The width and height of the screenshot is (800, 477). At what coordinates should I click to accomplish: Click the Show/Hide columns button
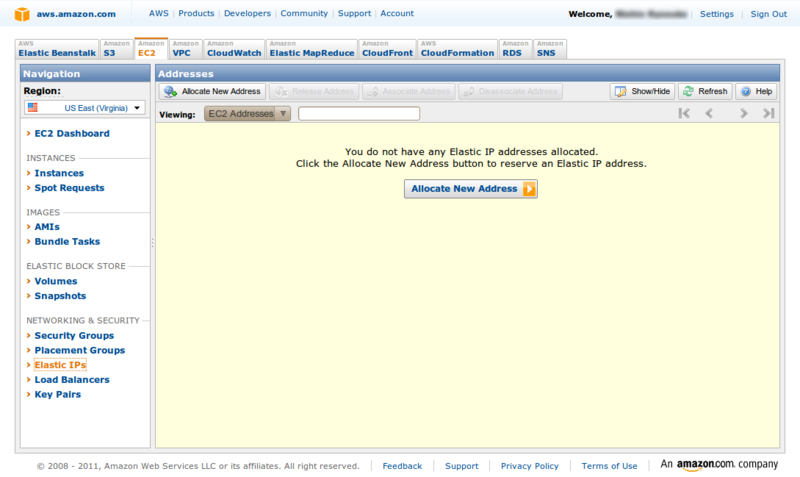642,91
